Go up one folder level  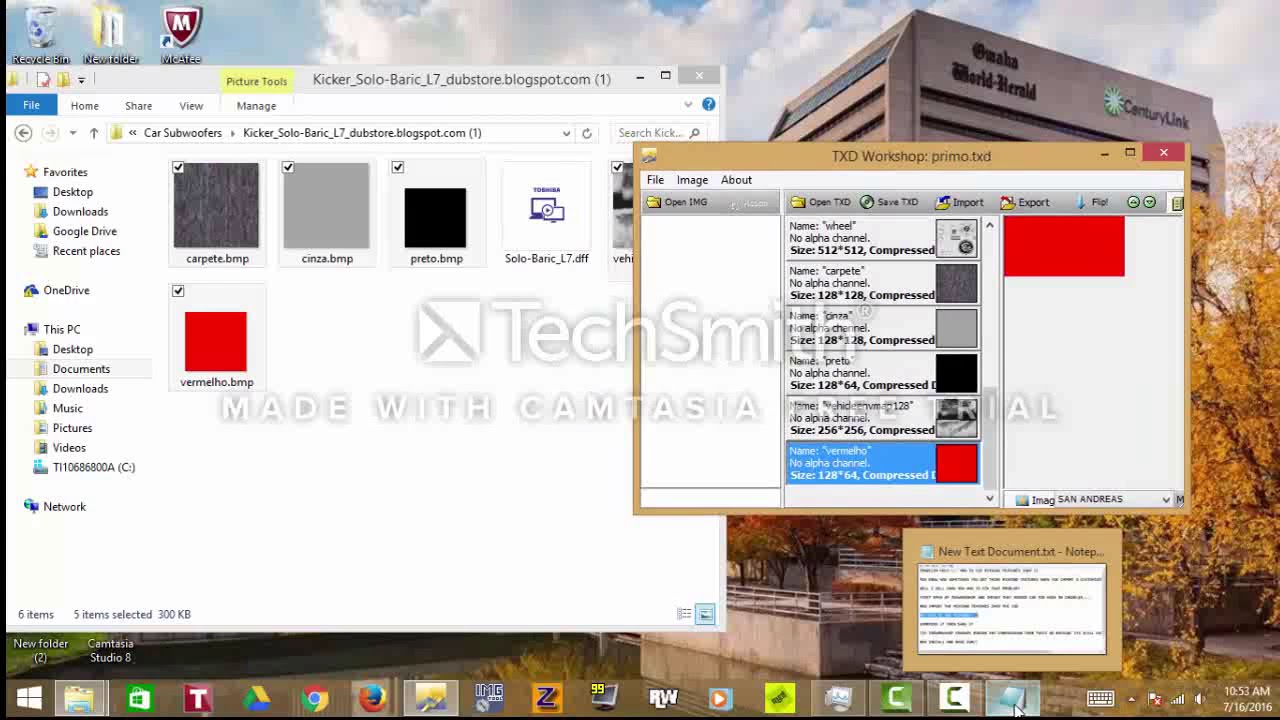(x=94, y=133)
